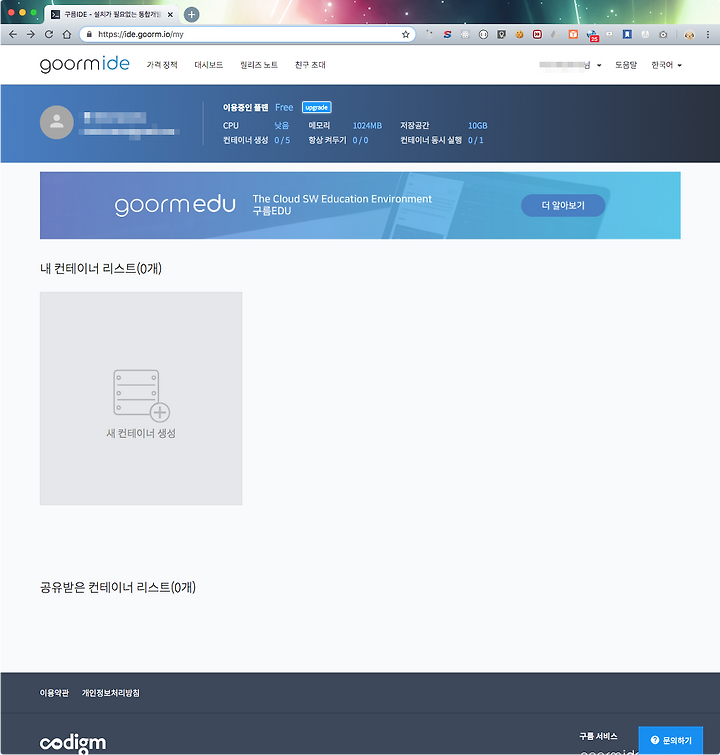Click the 컨테이너 생성 0 / 5 count
The height and width of the screenshot is (755, 720).
282,140
